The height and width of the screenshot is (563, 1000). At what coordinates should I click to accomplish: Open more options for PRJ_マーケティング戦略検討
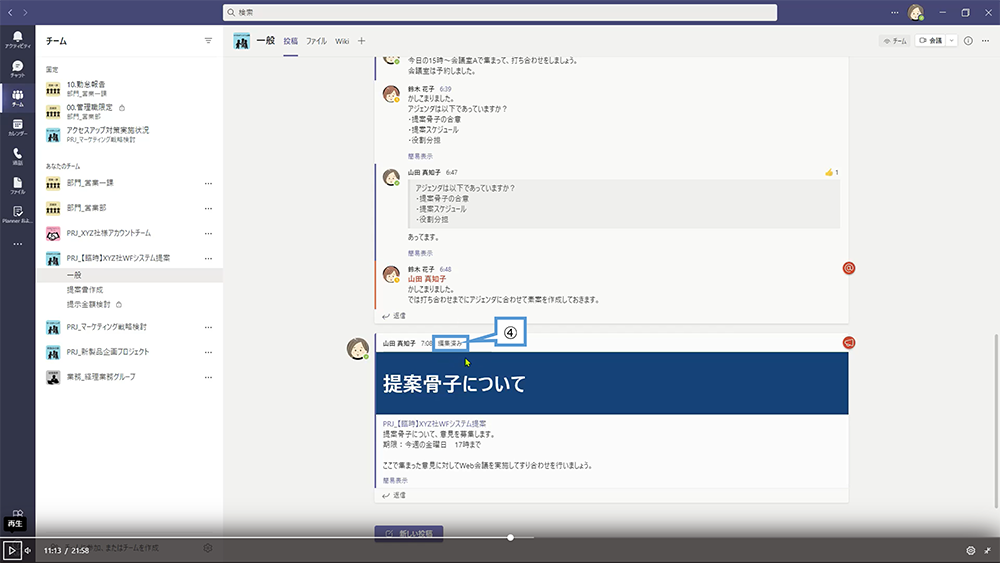(x=208, y=327)
